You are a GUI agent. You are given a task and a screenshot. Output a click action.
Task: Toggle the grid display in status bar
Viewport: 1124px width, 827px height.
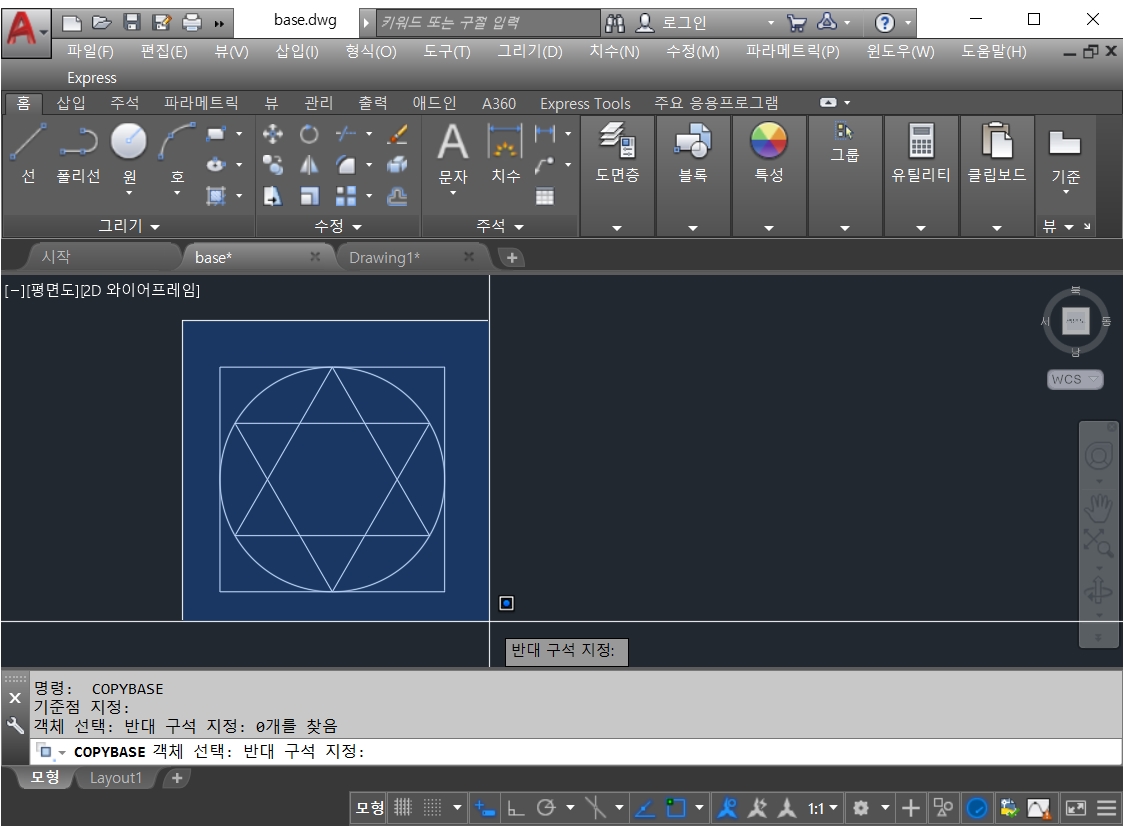[403, 808]
